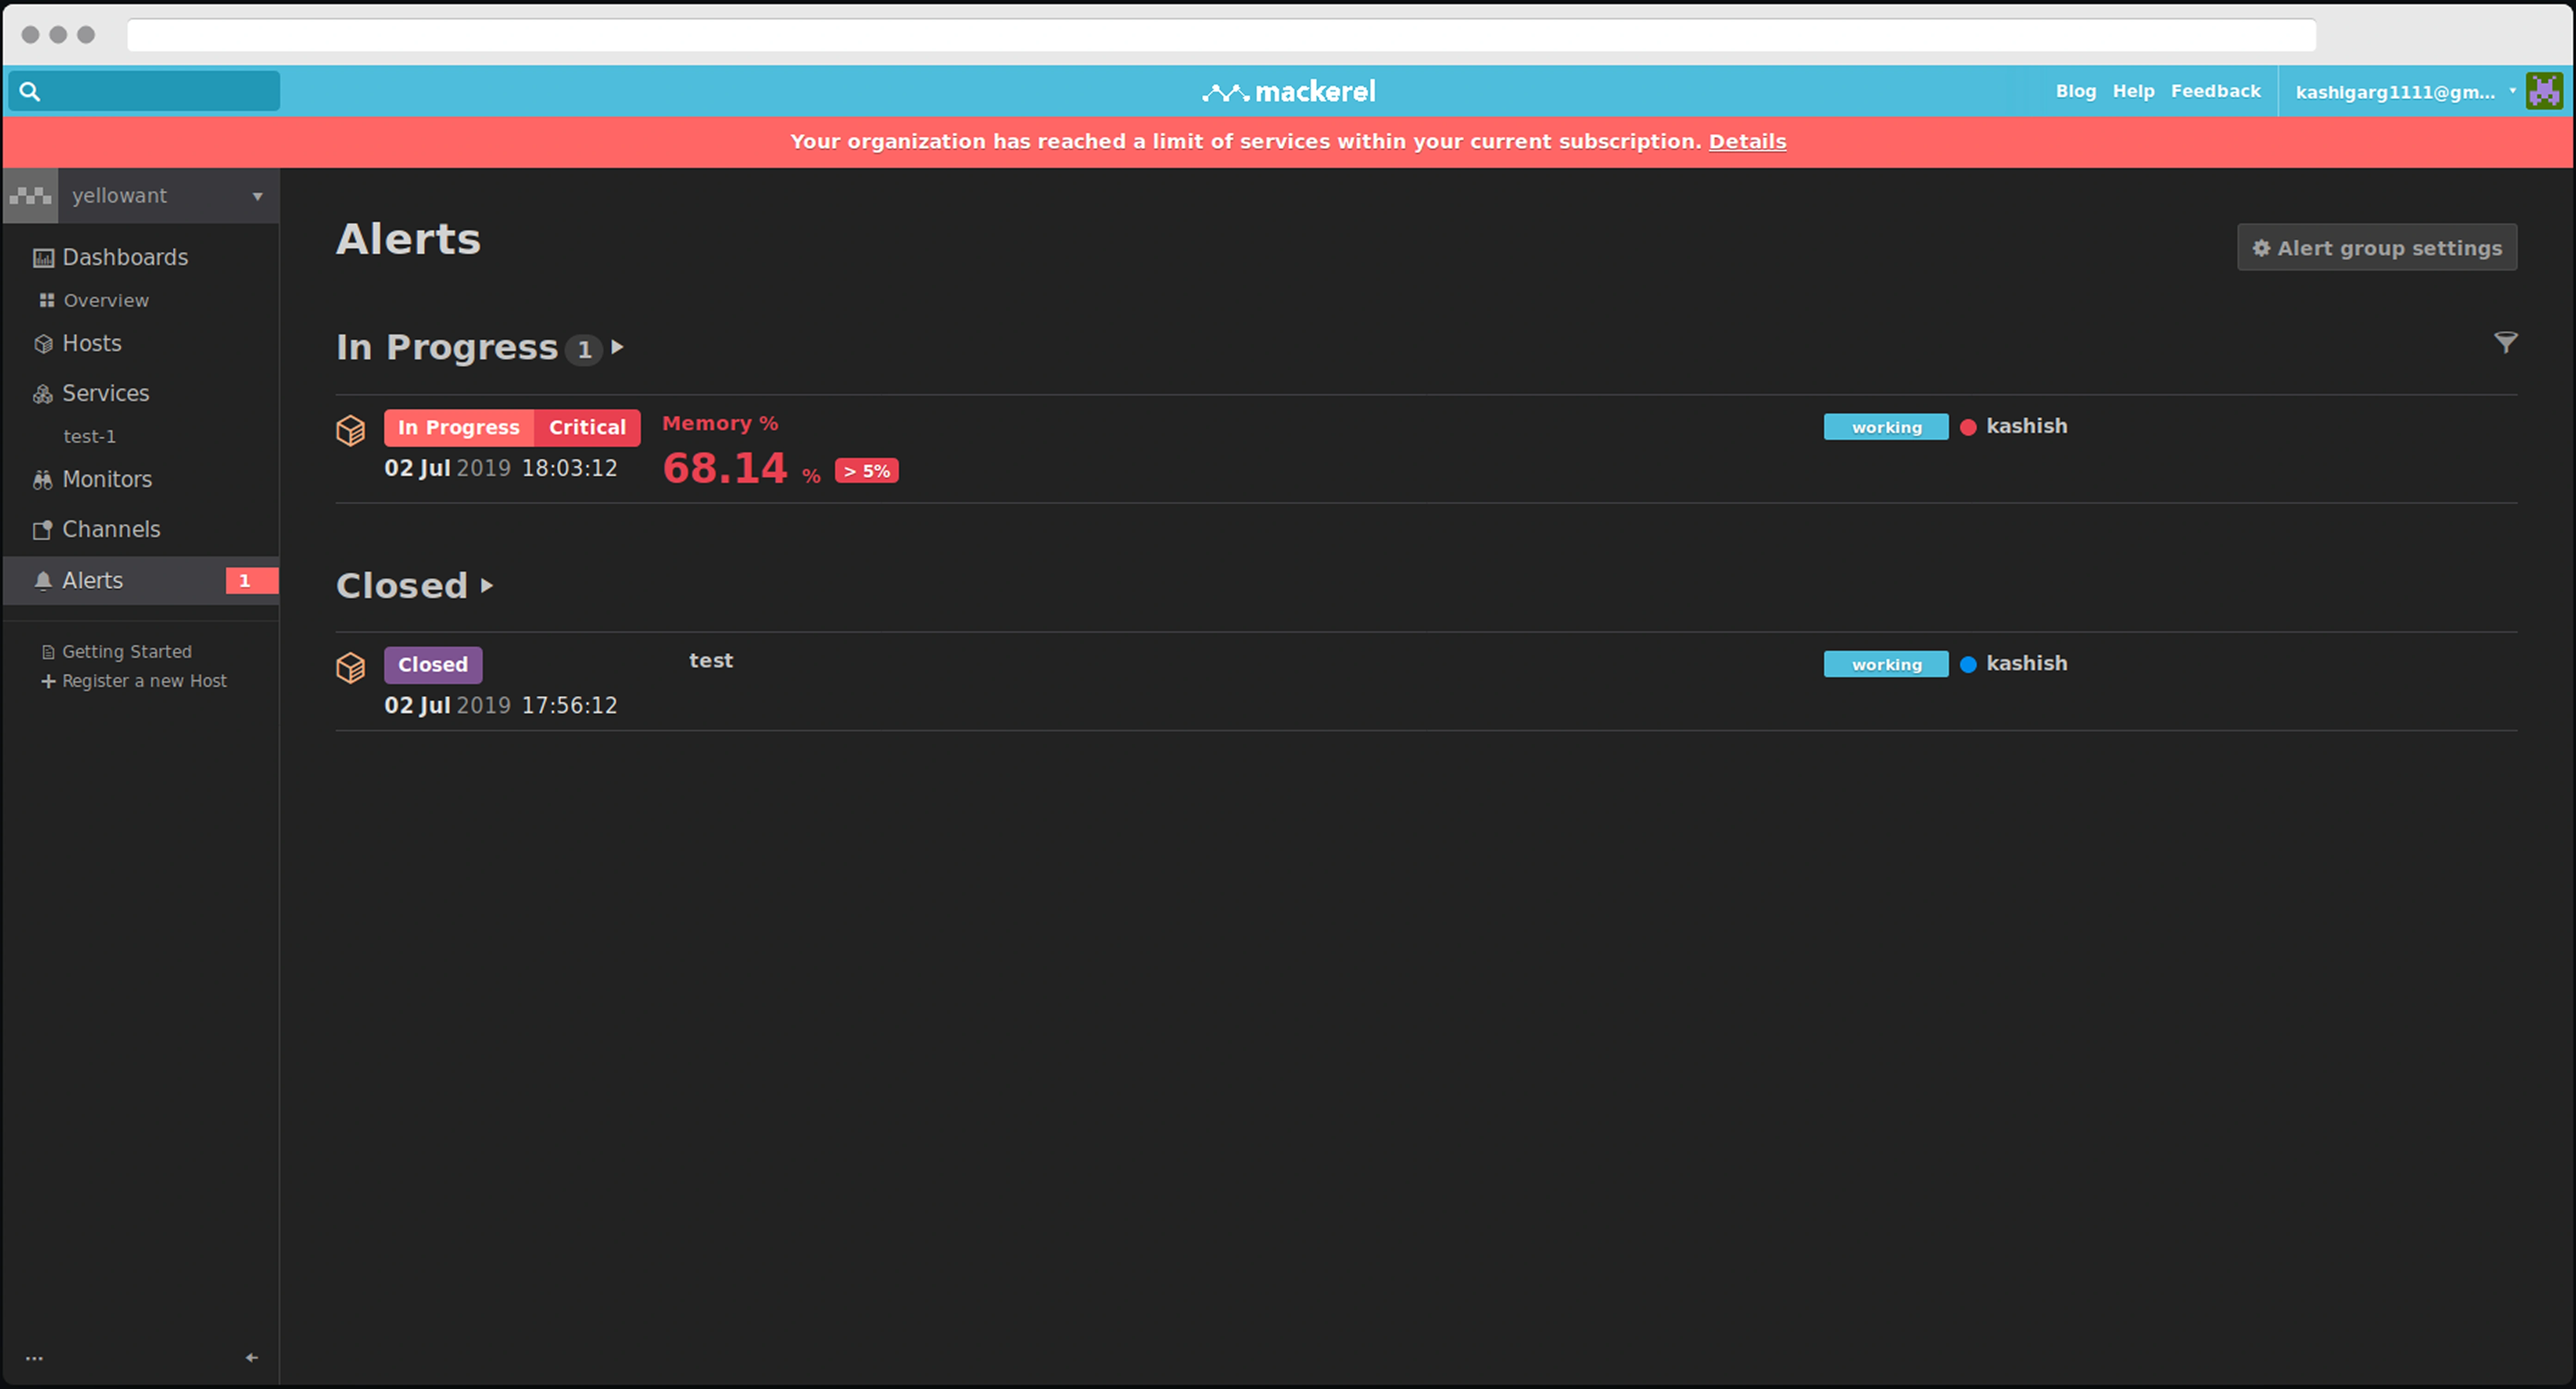Collapse the sidebar with the arrow icon

coord(252,1357)
